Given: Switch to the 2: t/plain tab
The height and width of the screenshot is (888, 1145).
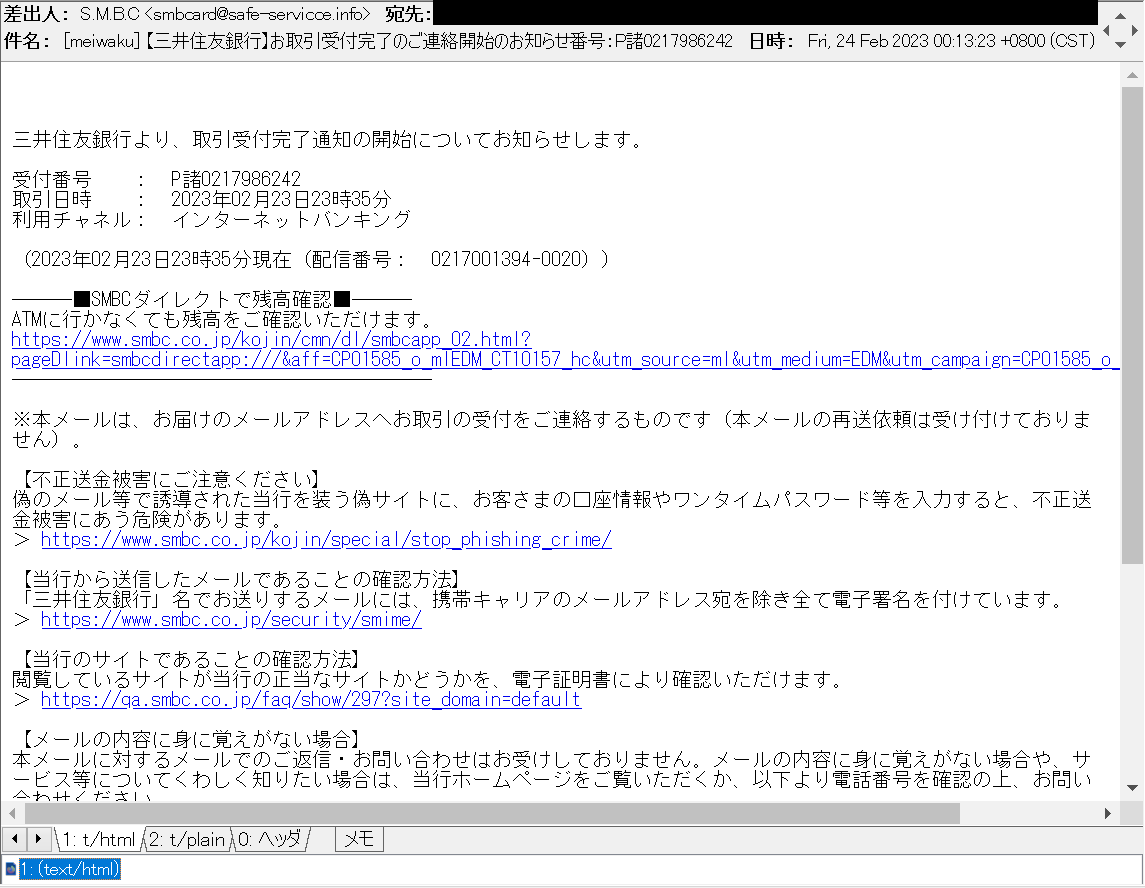Looking at the screenshot, I should [186, 840].
